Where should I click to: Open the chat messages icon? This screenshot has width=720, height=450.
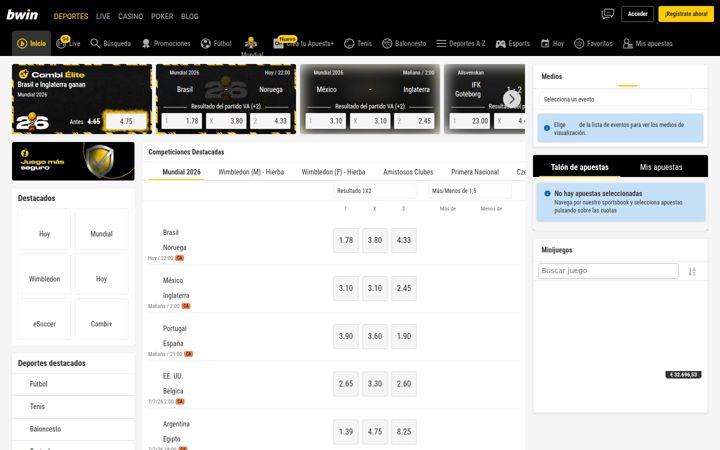(x=608, y=14)
